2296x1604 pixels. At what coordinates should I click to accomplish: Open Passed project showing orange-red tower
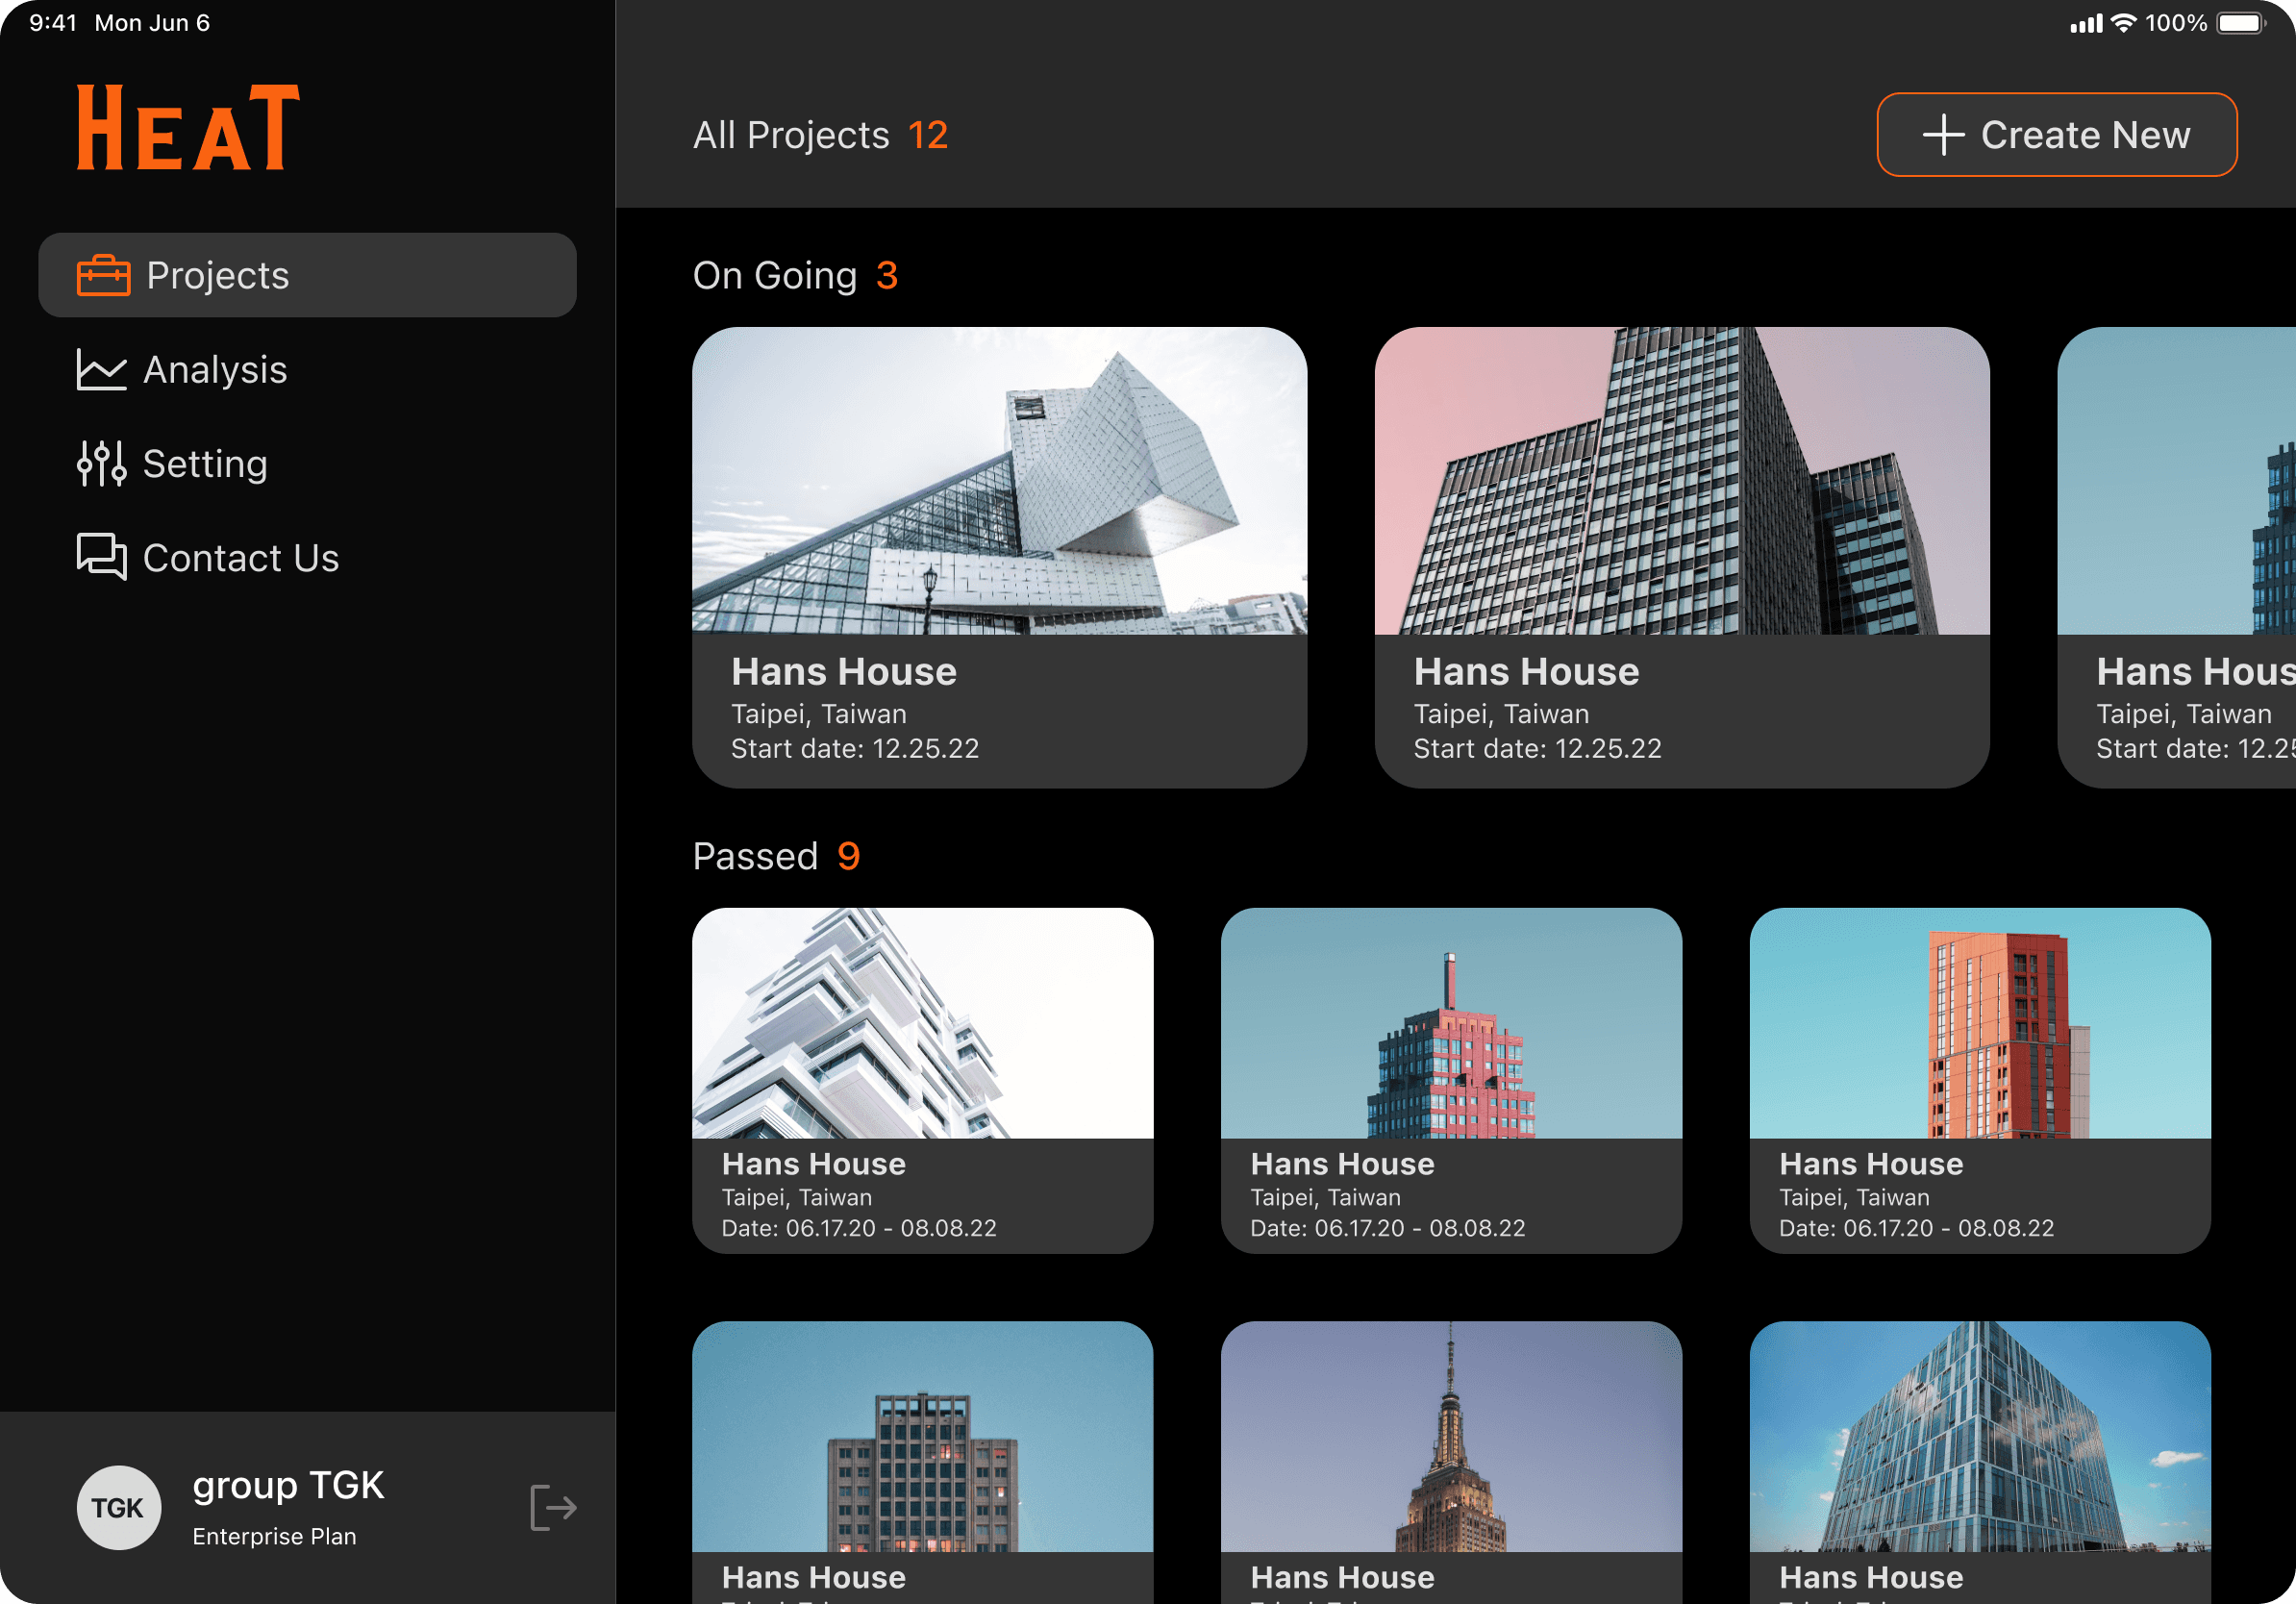[1979, 1080]
